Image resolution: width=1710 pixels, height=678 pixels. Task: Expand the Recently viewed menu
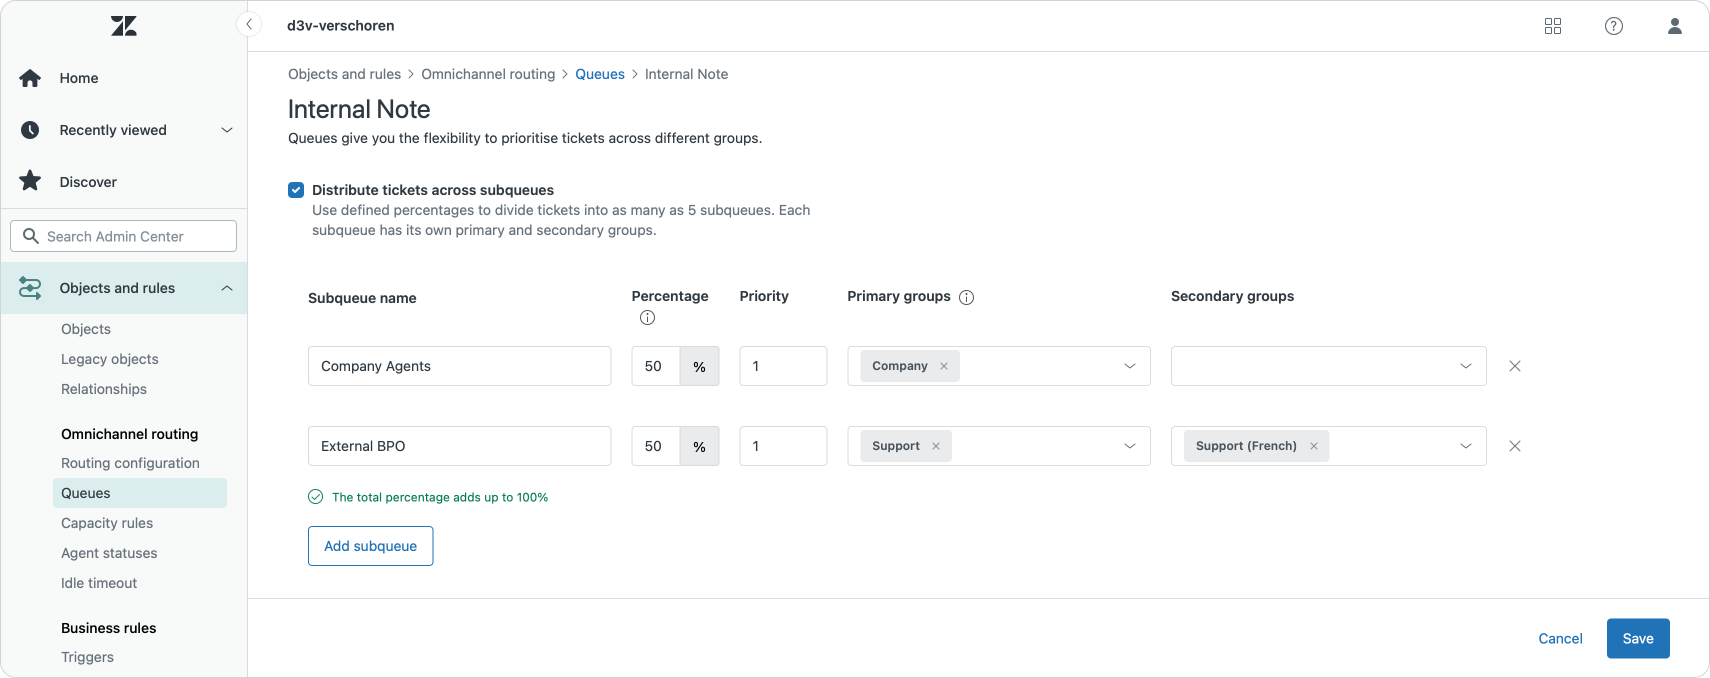pyautogui.click(x=227, y=130)
